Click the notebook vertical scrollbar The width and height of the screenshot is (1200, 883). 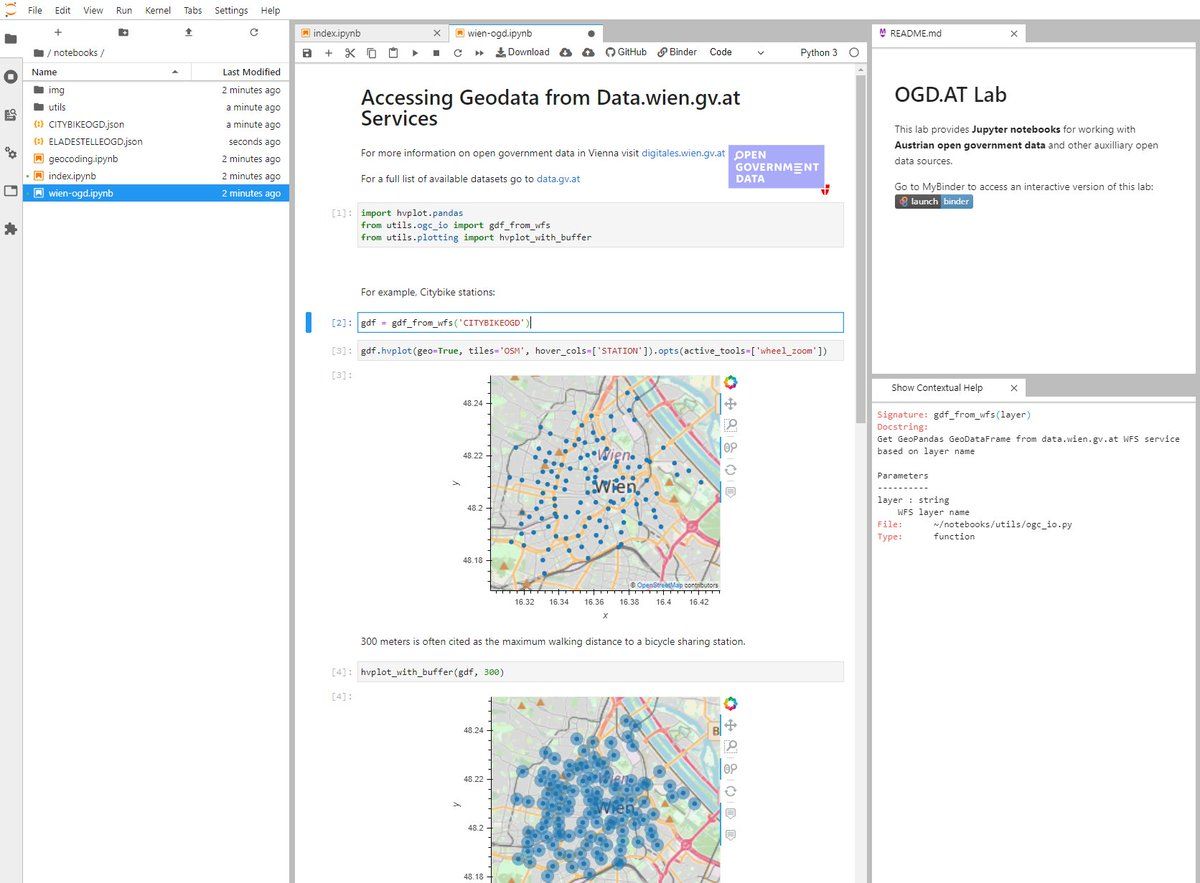click(861, 250)
